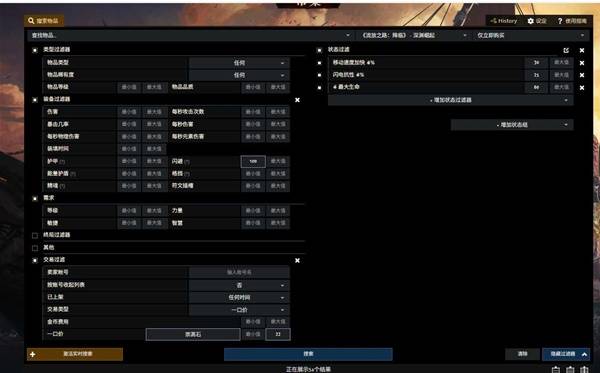Toggle the 交易过滤 section checkbox
Screen dimensions: 600x373
coord(35,261)
